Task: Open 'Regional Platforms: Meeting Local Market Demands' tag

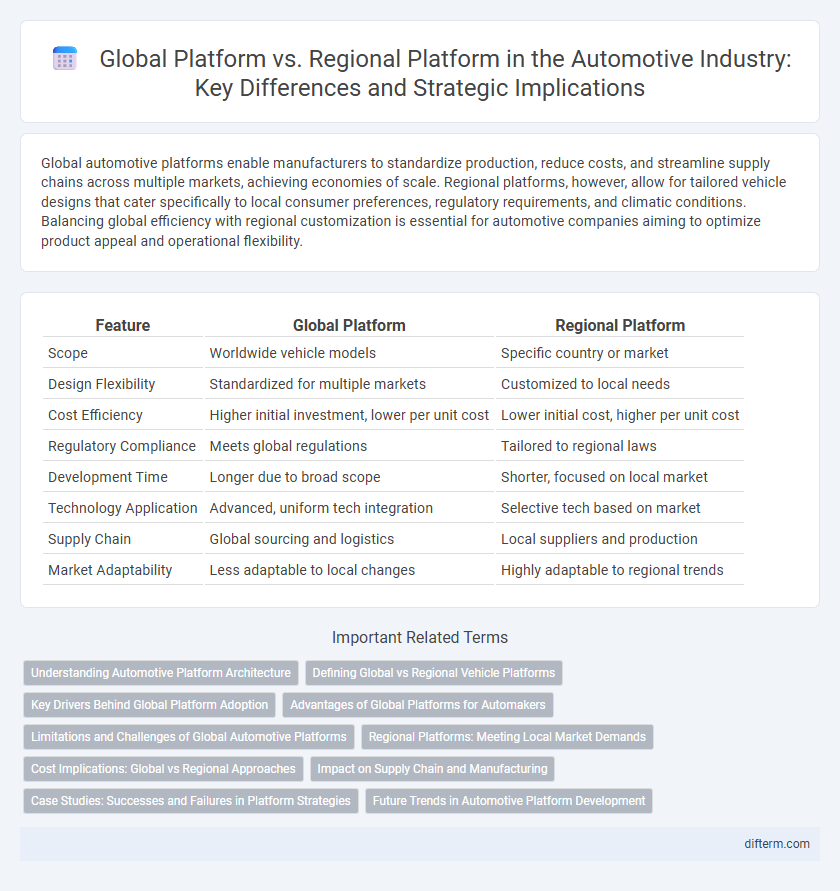Action: tap(508, 736)
